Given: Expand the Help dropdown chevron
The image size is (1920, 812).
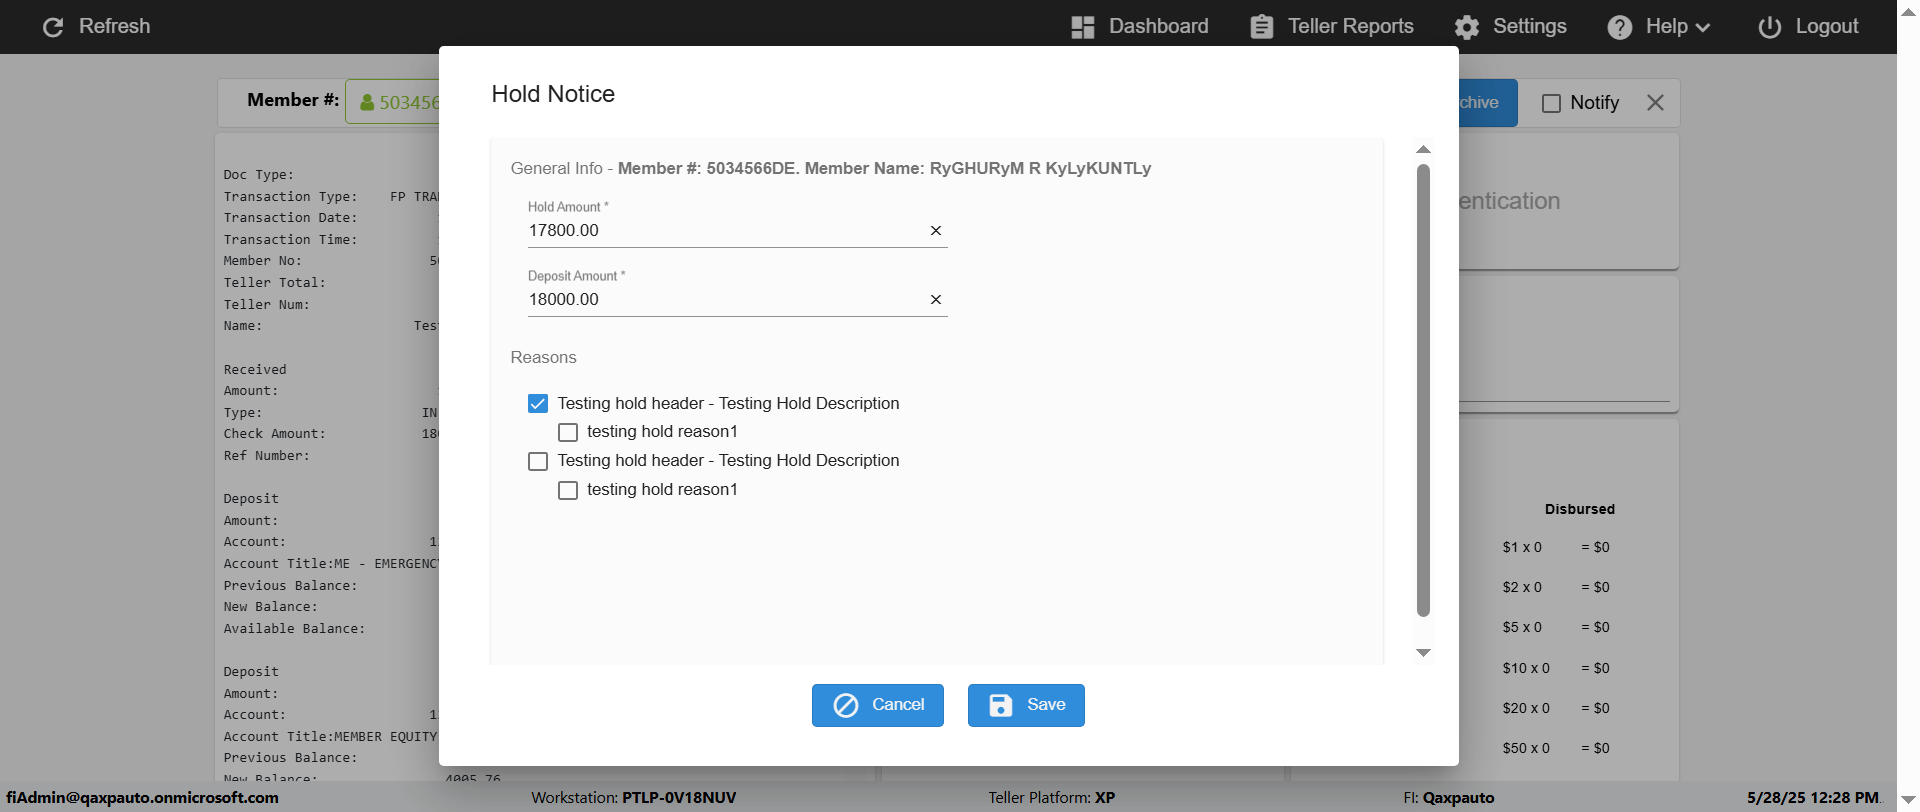Looking at the screenshot, I should coord(1703,28).
